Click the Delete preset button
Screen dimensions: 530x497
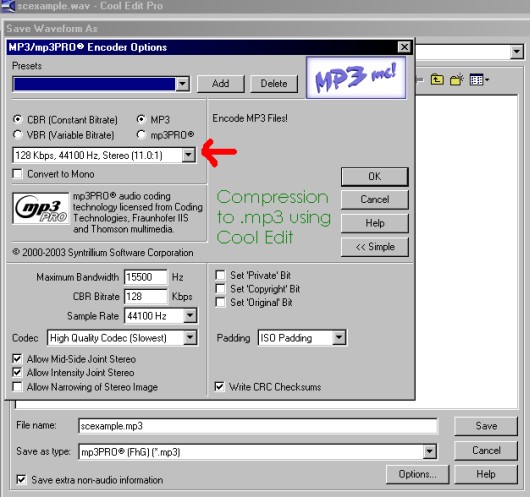[x=274, y=84]
